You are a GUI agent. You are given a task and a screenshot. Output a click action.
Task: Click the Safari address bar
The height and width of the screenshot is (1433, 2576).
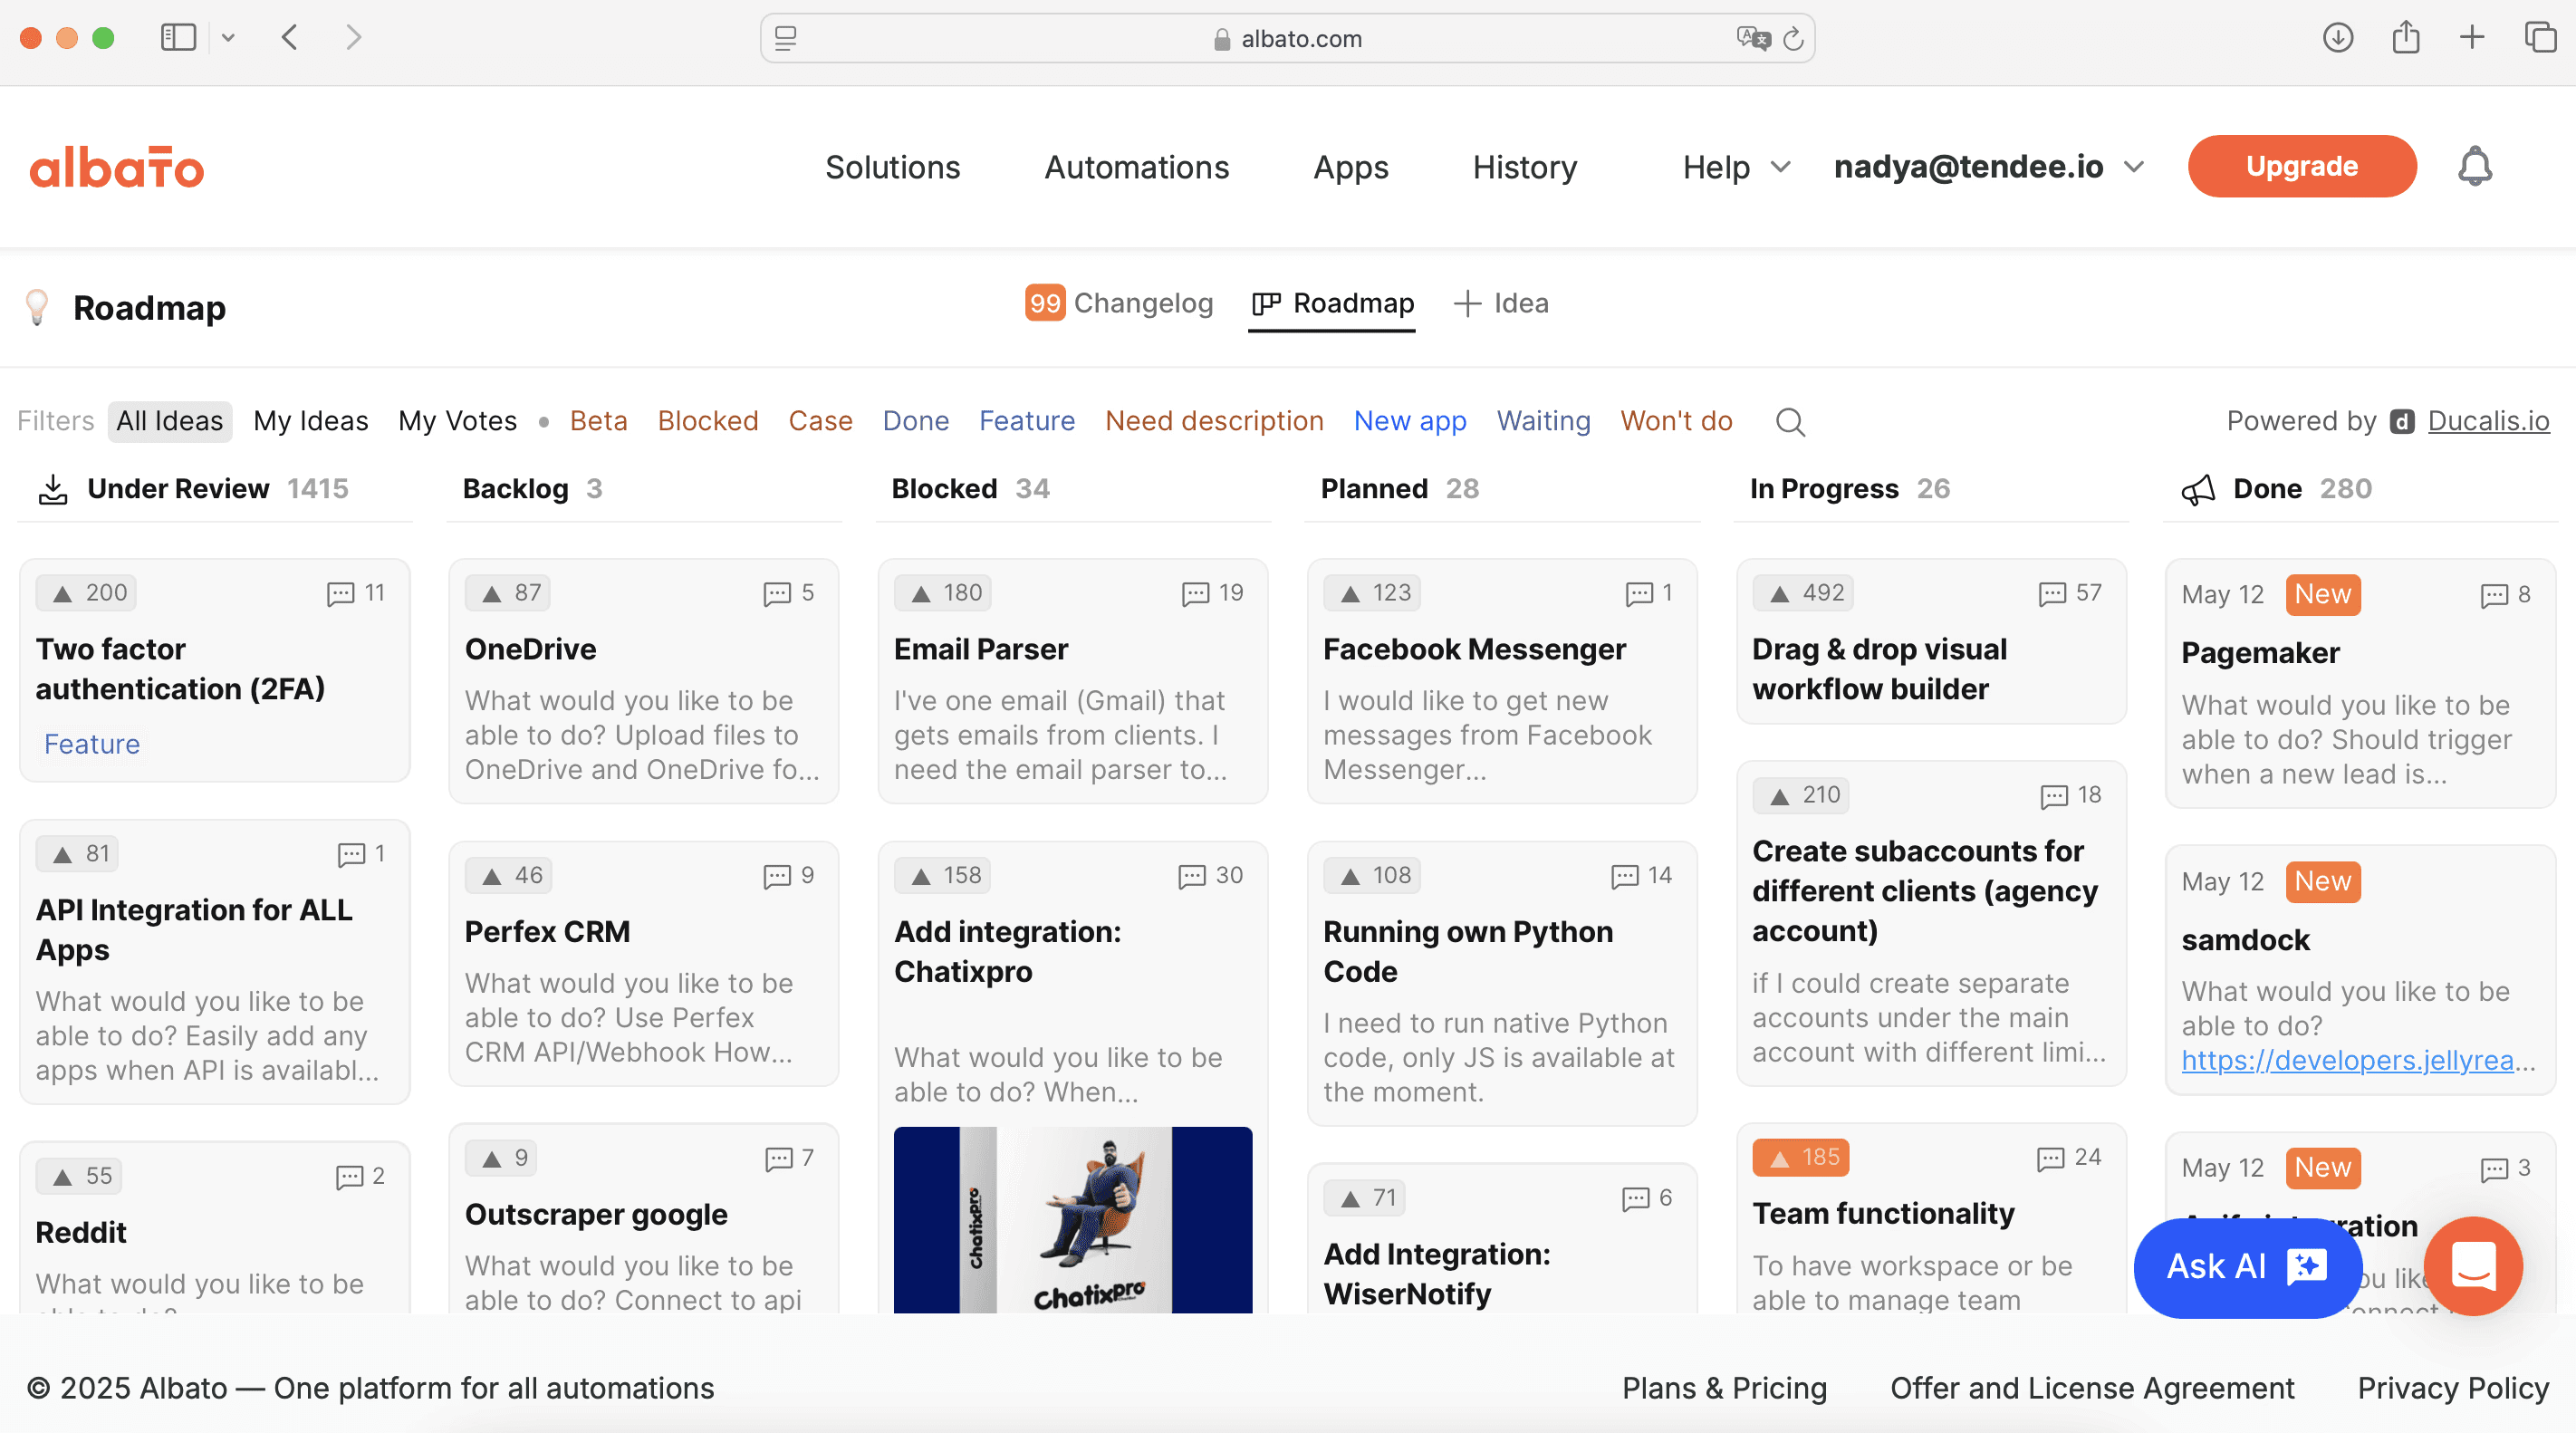tap(1287, 39)
